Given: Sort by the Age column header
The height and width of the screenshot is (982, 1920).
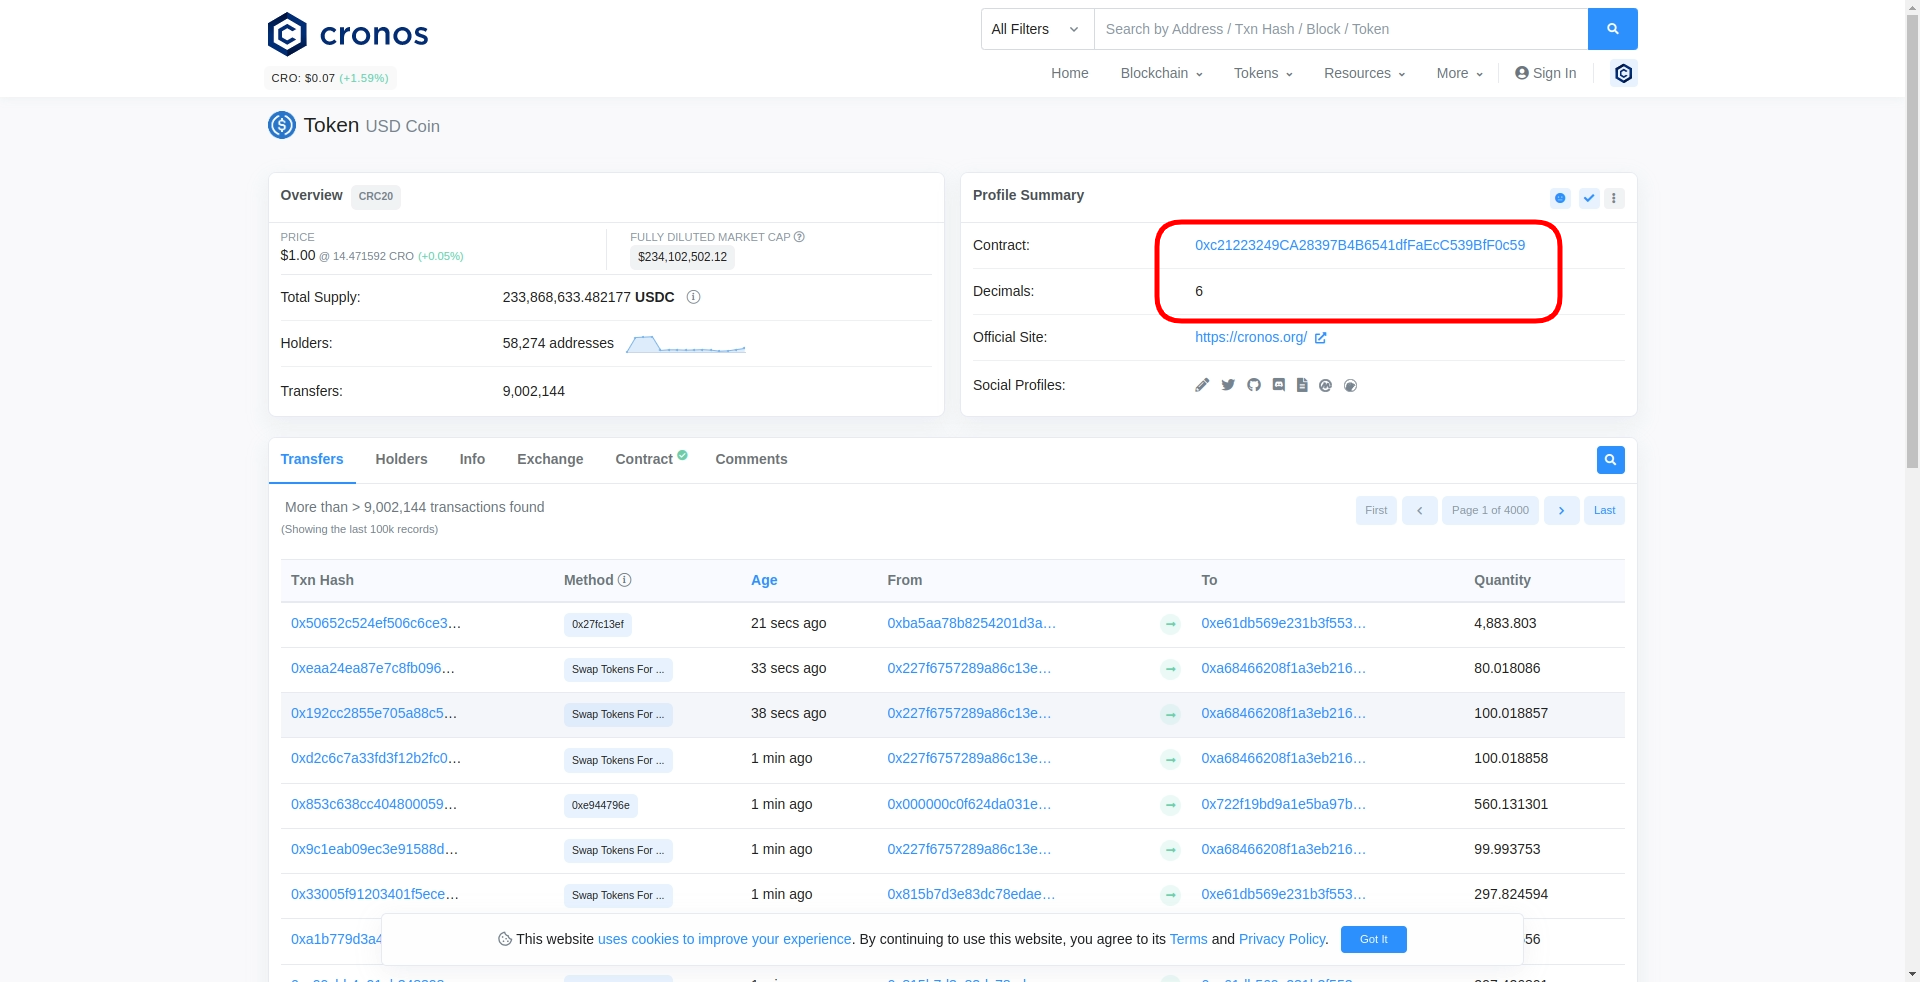Looking at the screenshot, I should [764, 580].
